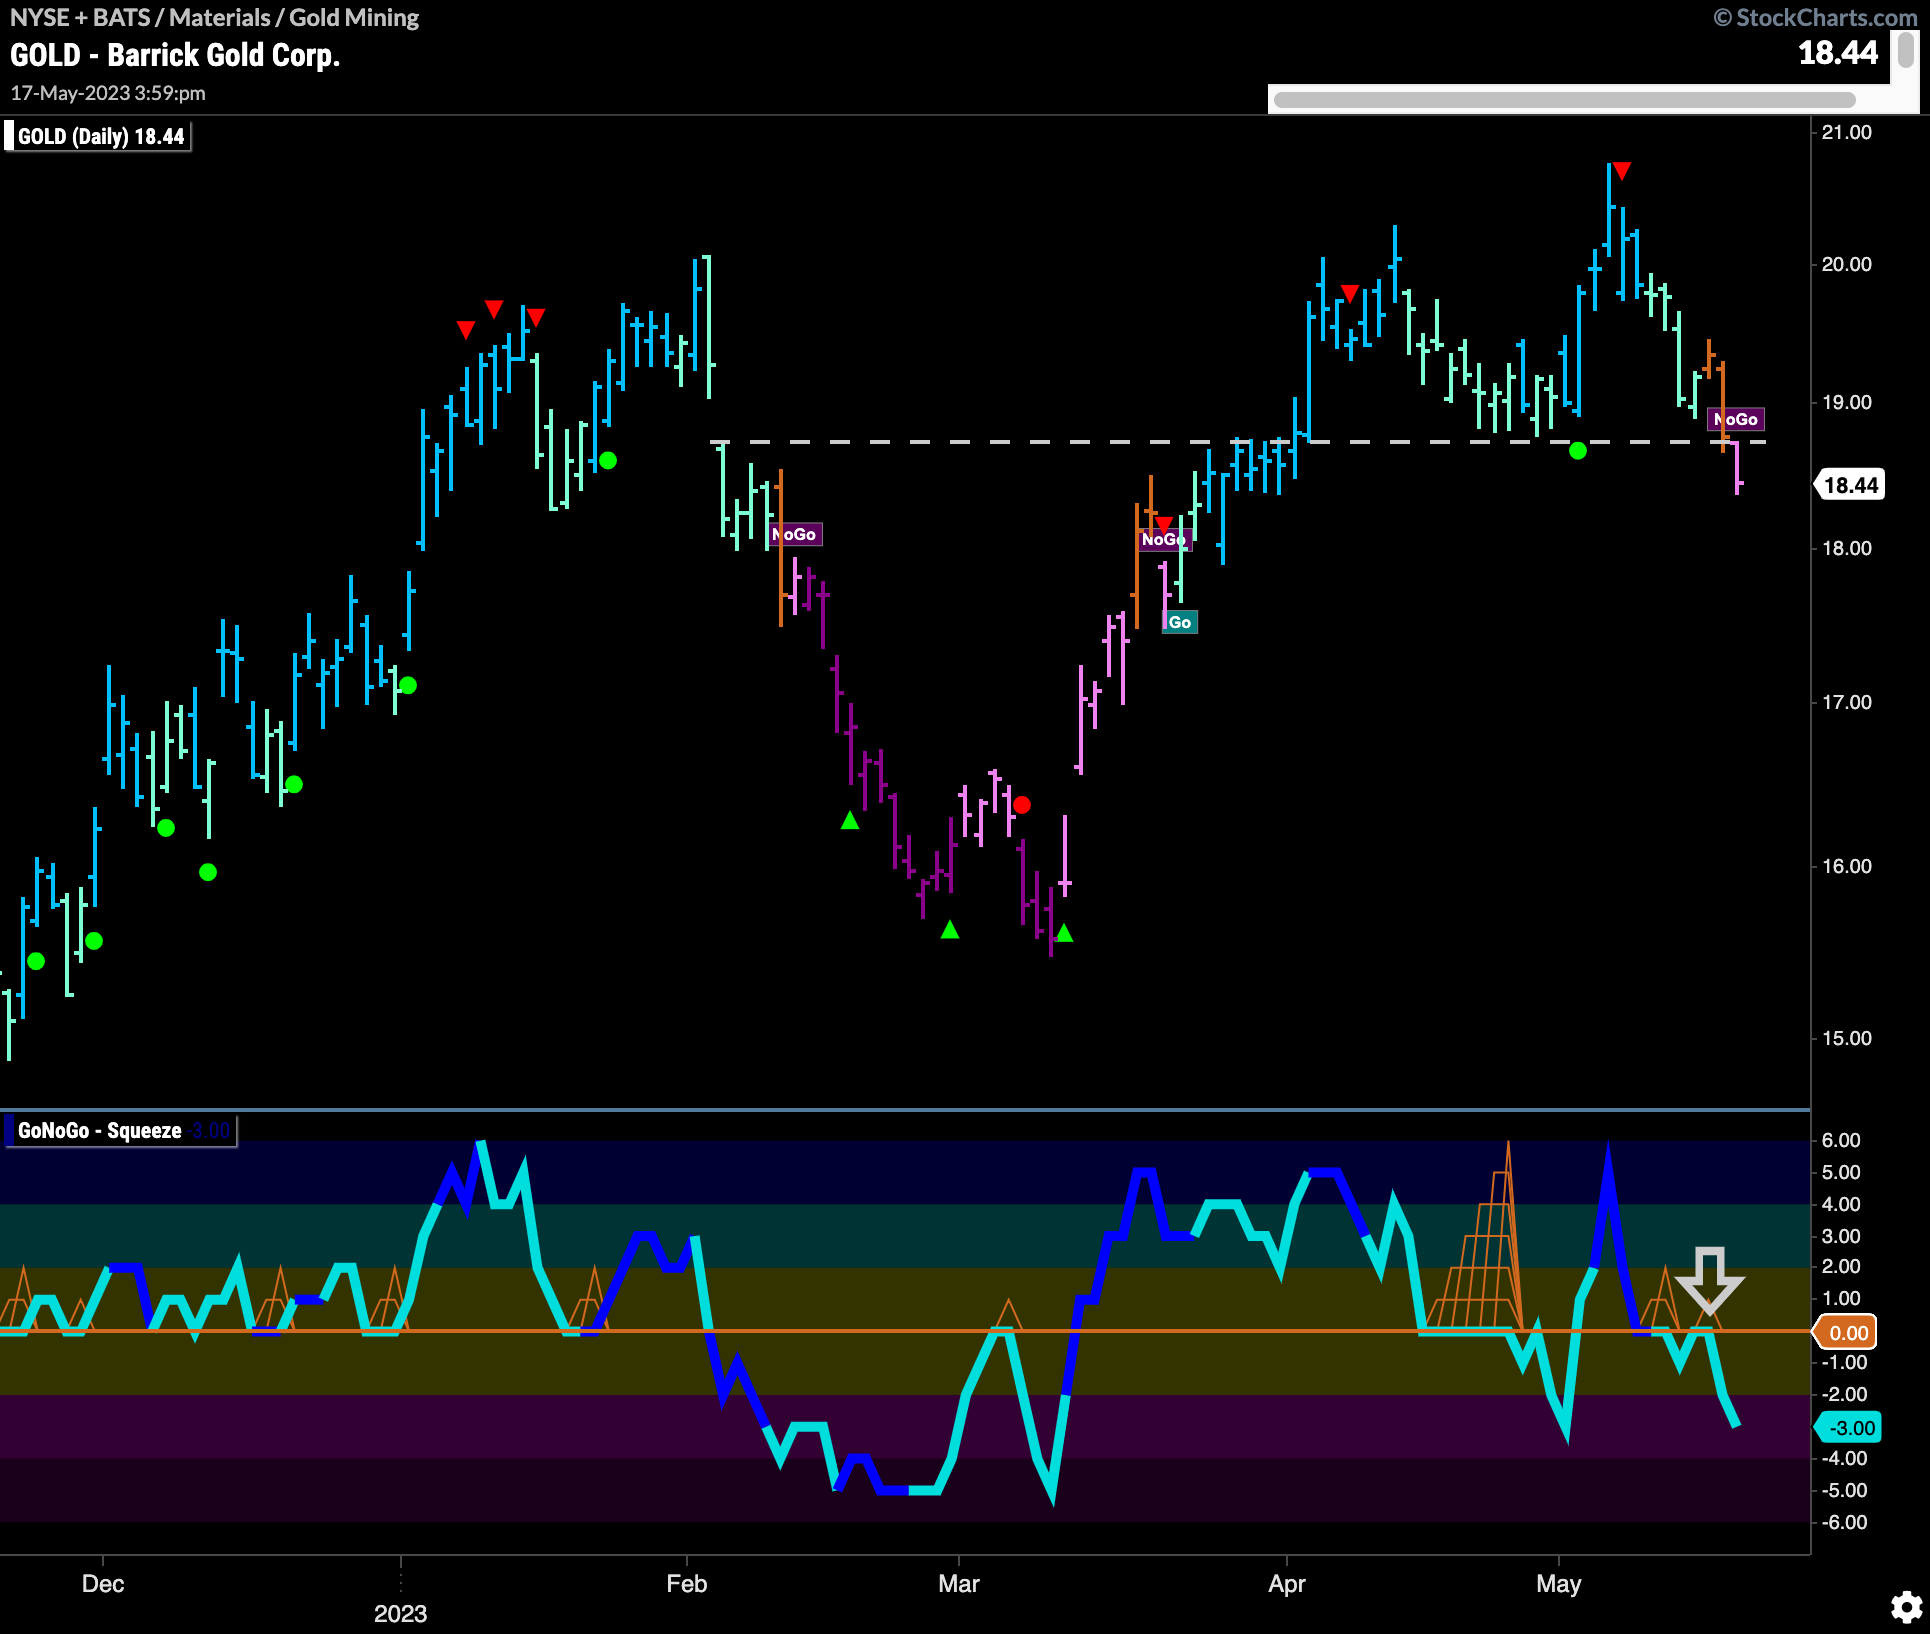Open chart settings gear icon
This screenshot has width=1930, height=1634.
point(1906,1607)
